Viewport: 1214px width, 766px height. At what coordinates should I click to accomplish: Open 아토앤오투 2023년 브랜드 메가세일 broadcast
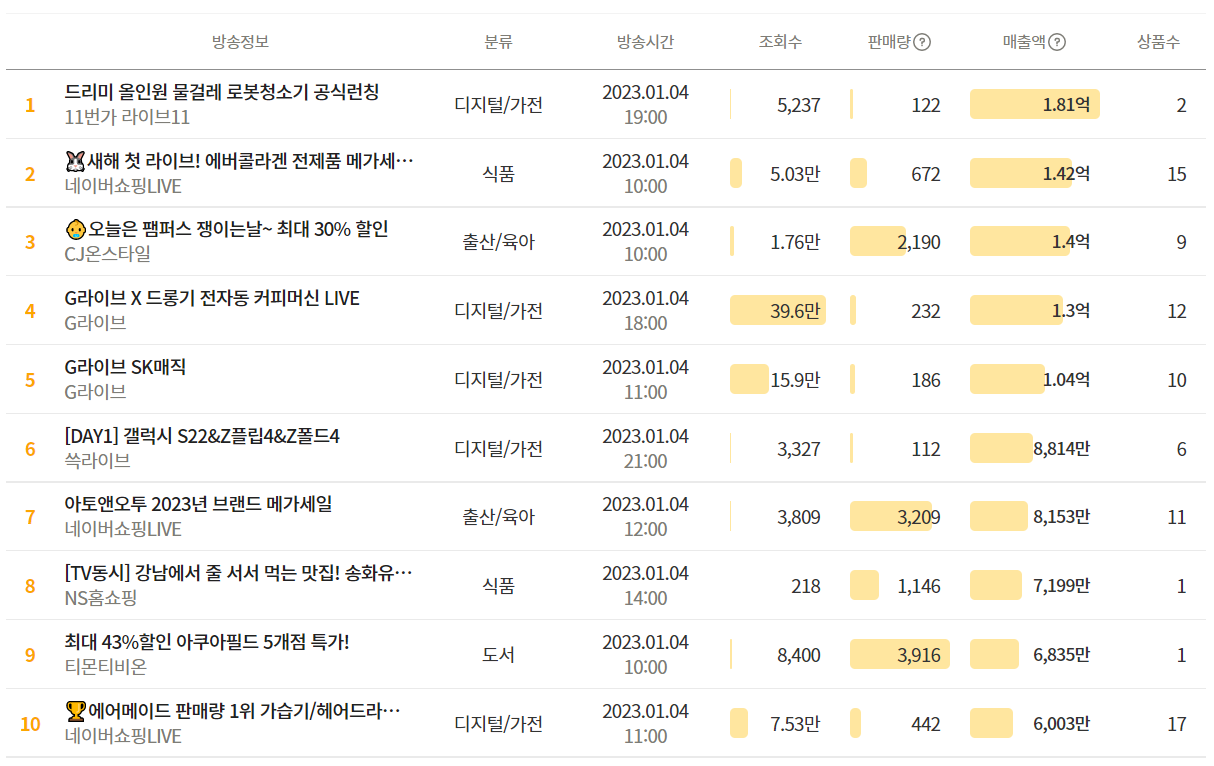[x=198, y=504]
